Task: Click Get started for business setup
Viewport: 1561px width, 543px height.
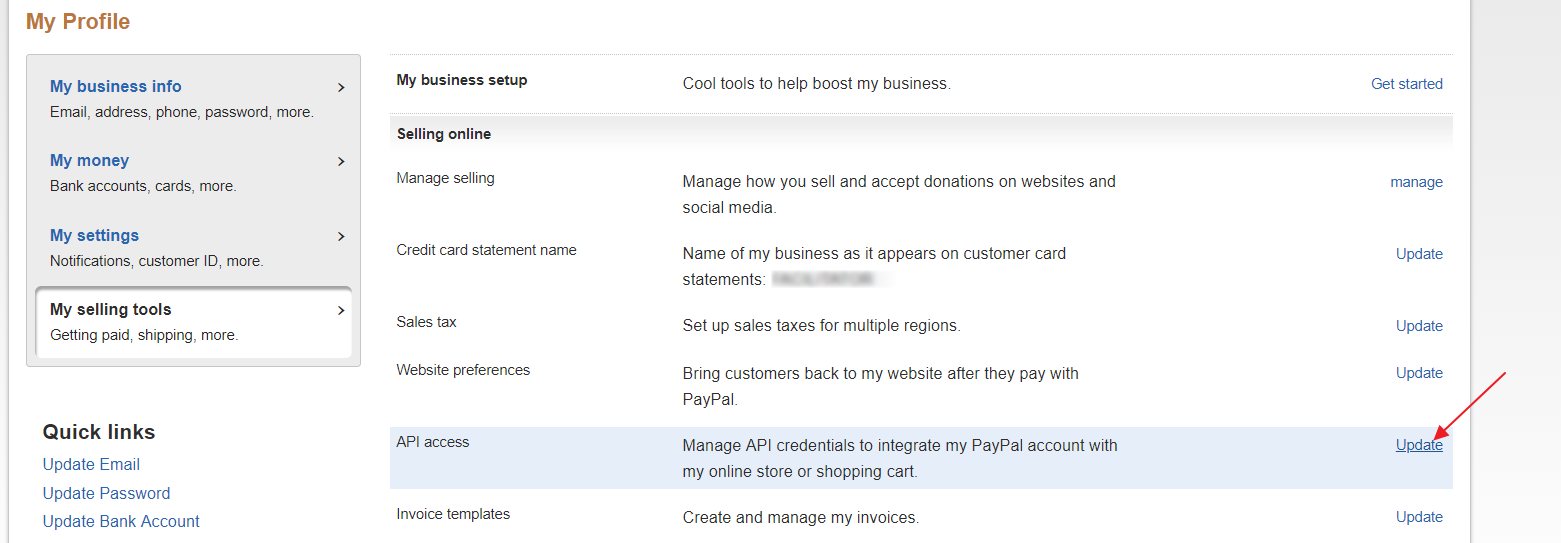Action: click(x=1406, y=84)
